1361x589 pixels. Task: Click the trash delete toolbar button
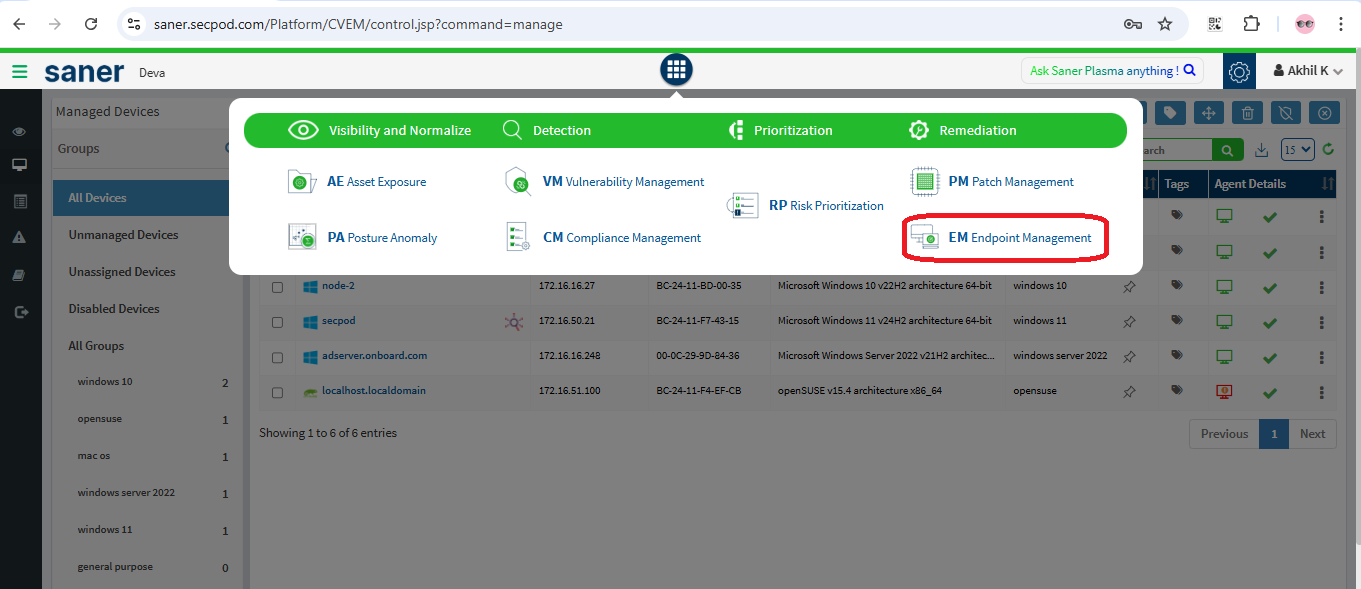[1247, 113]
